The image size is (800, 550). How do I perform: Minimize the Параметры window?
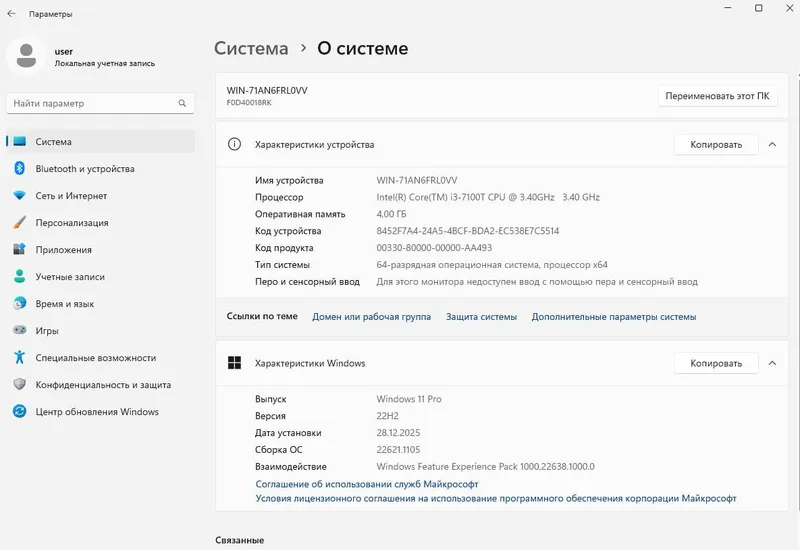coord(728,8)
